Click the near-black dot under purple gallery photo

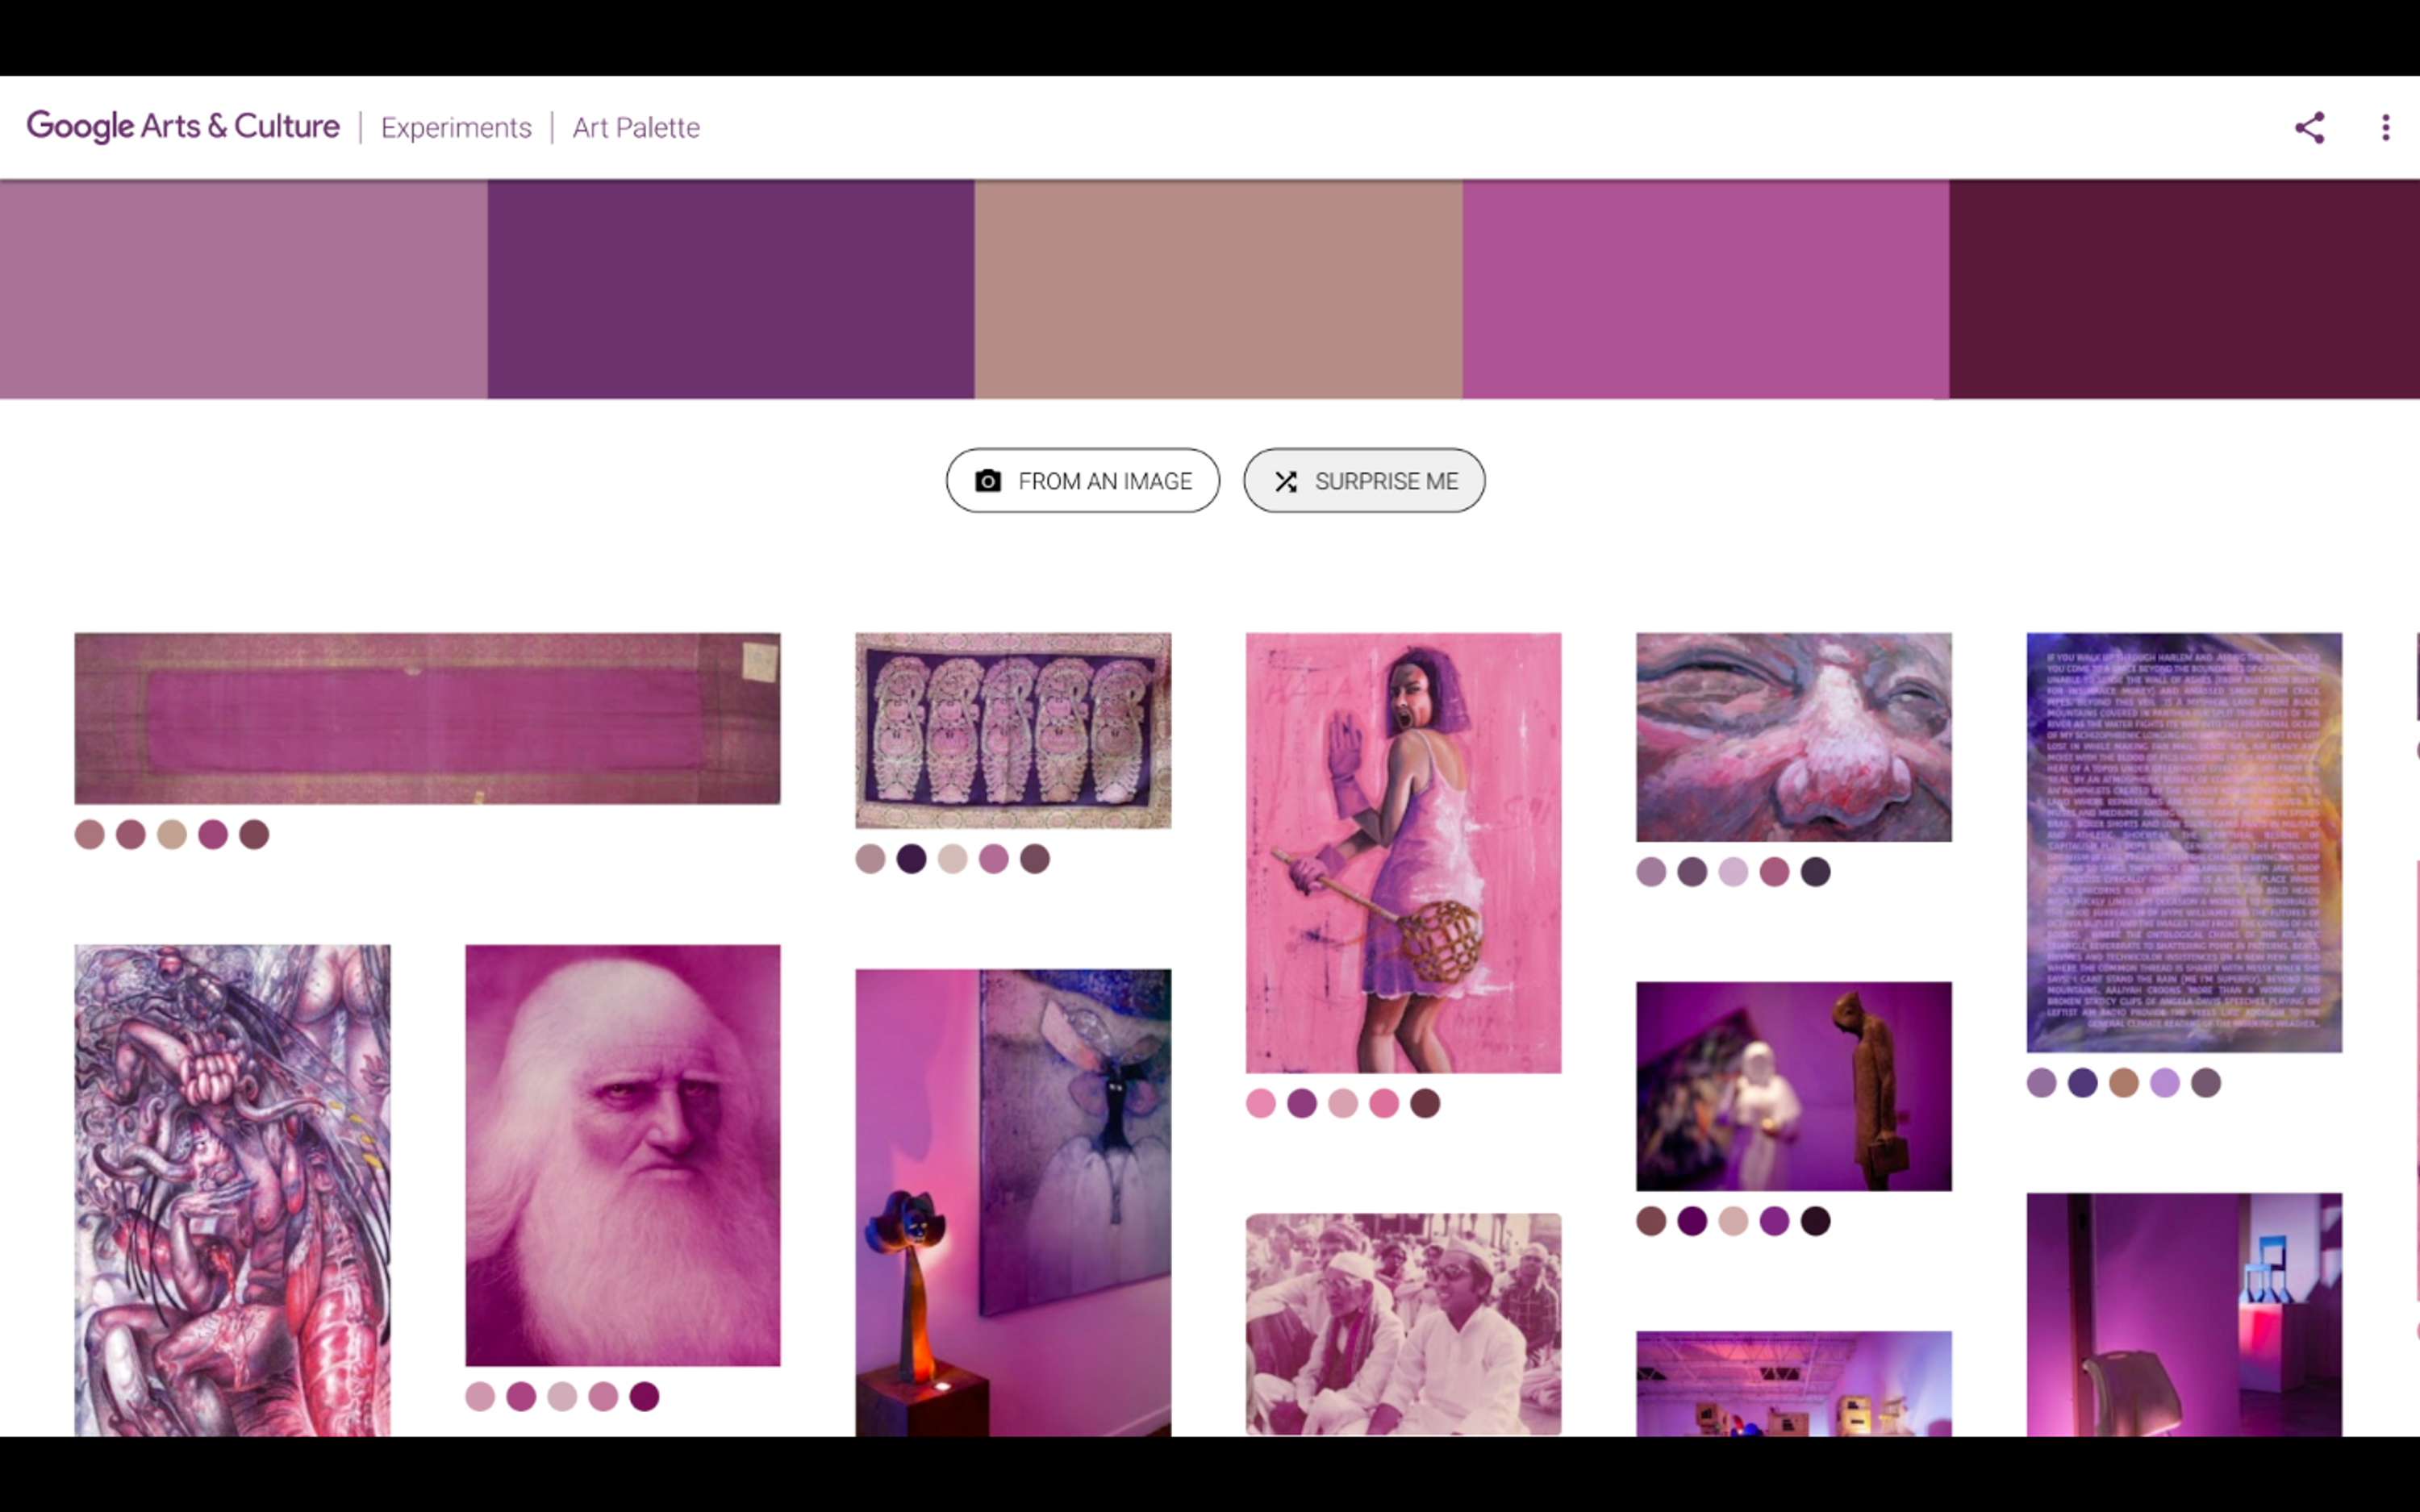pos(1815,1220)
